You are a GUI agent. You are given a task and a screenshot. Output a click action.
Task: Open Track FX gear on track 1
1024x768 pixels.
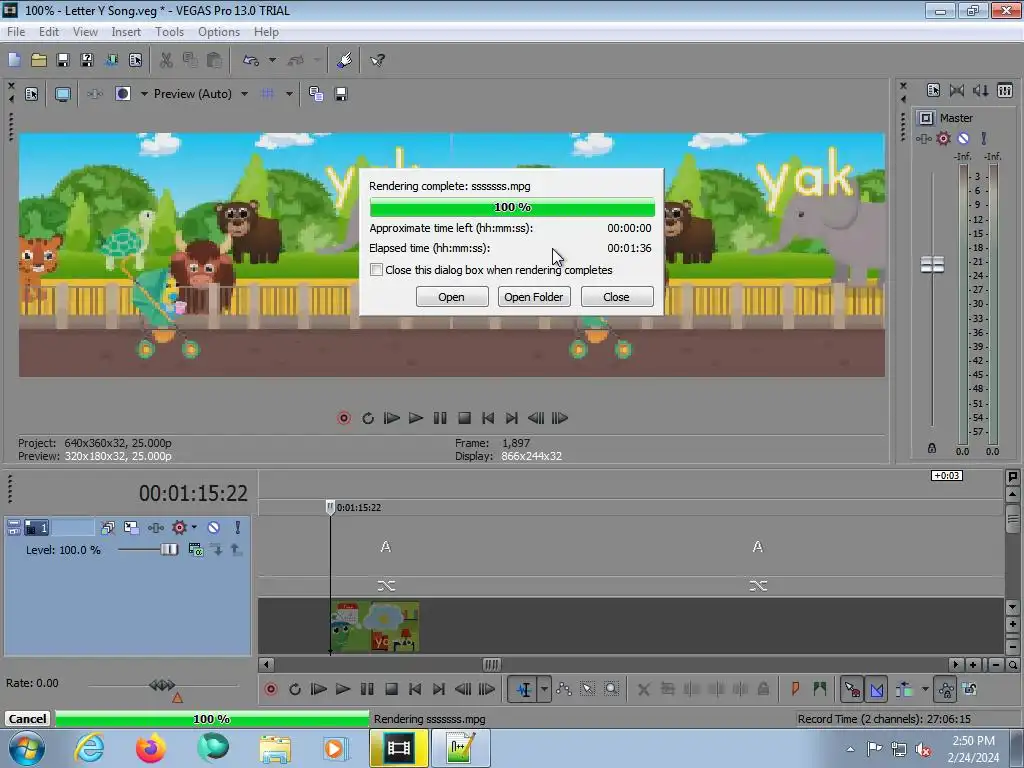(179, 527)
